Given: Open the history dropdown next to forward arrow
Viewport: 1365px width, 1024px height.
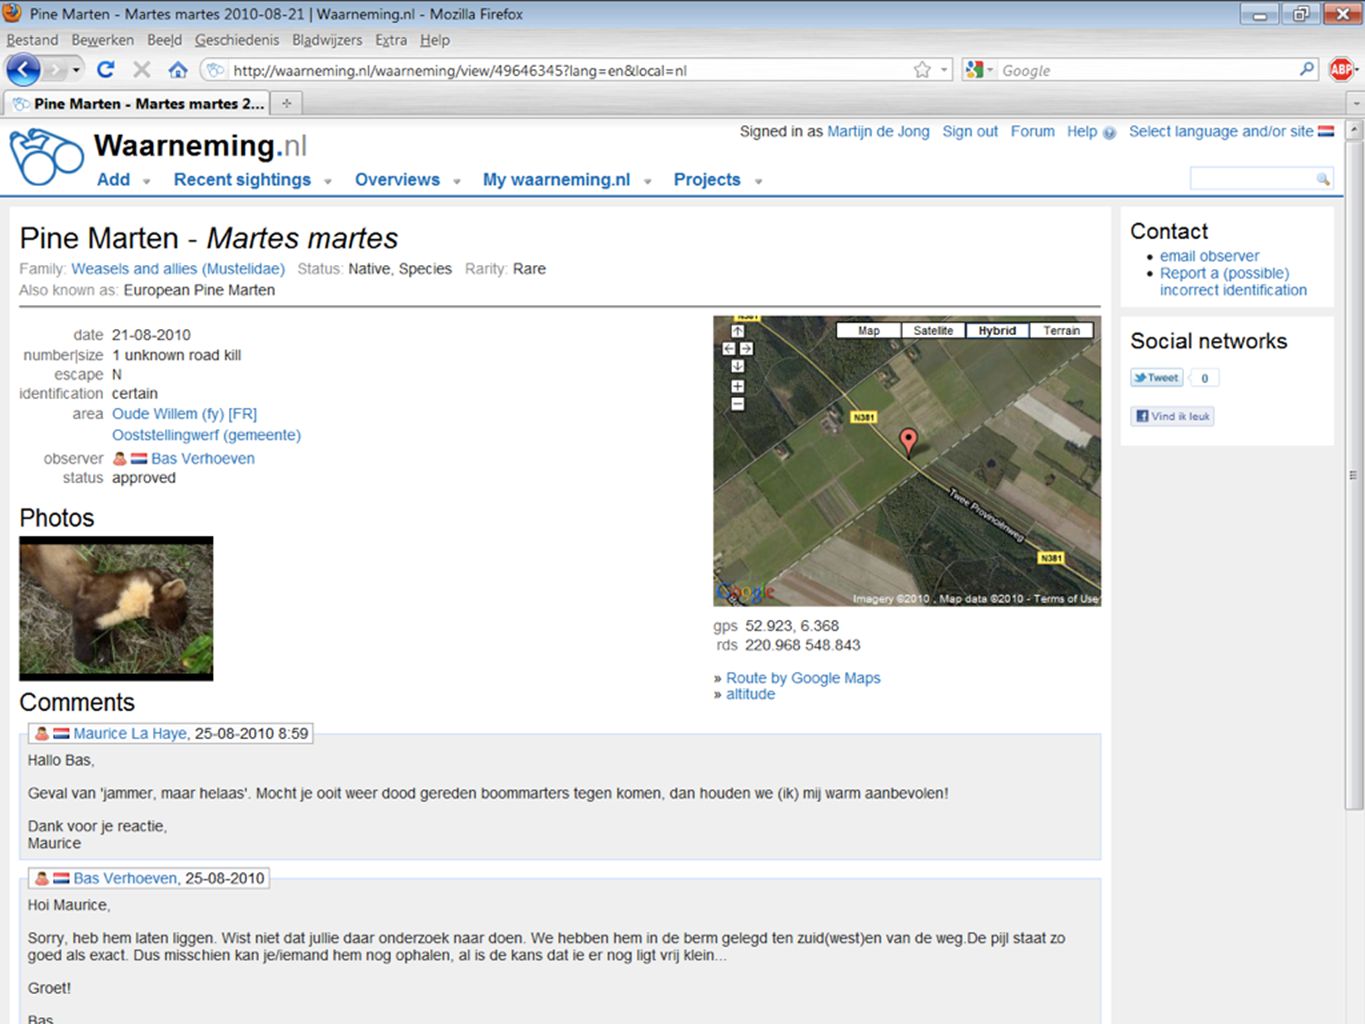Looking at the screenshot, I should click(x=76, y=70).
